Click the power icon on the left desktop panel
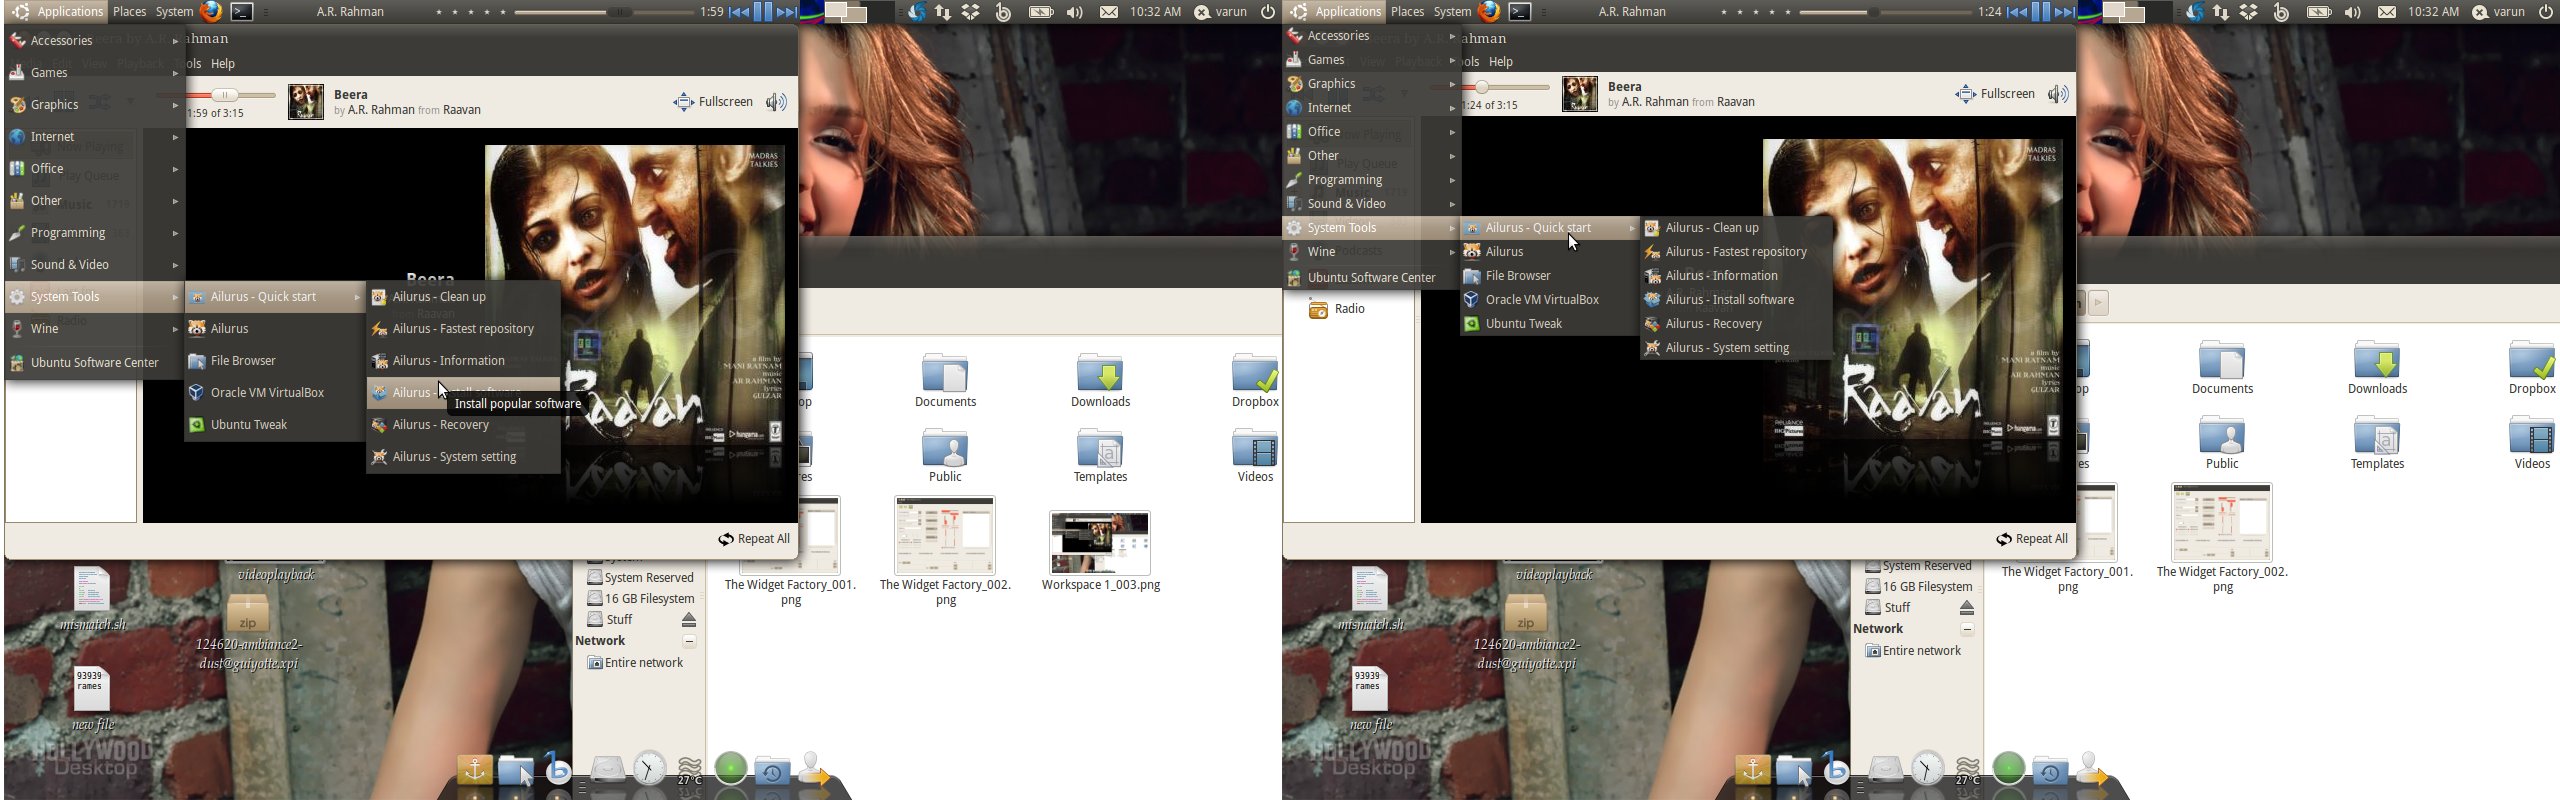Image resolution: width=2560 pixels, height=800 pixels. [1267, 12]
